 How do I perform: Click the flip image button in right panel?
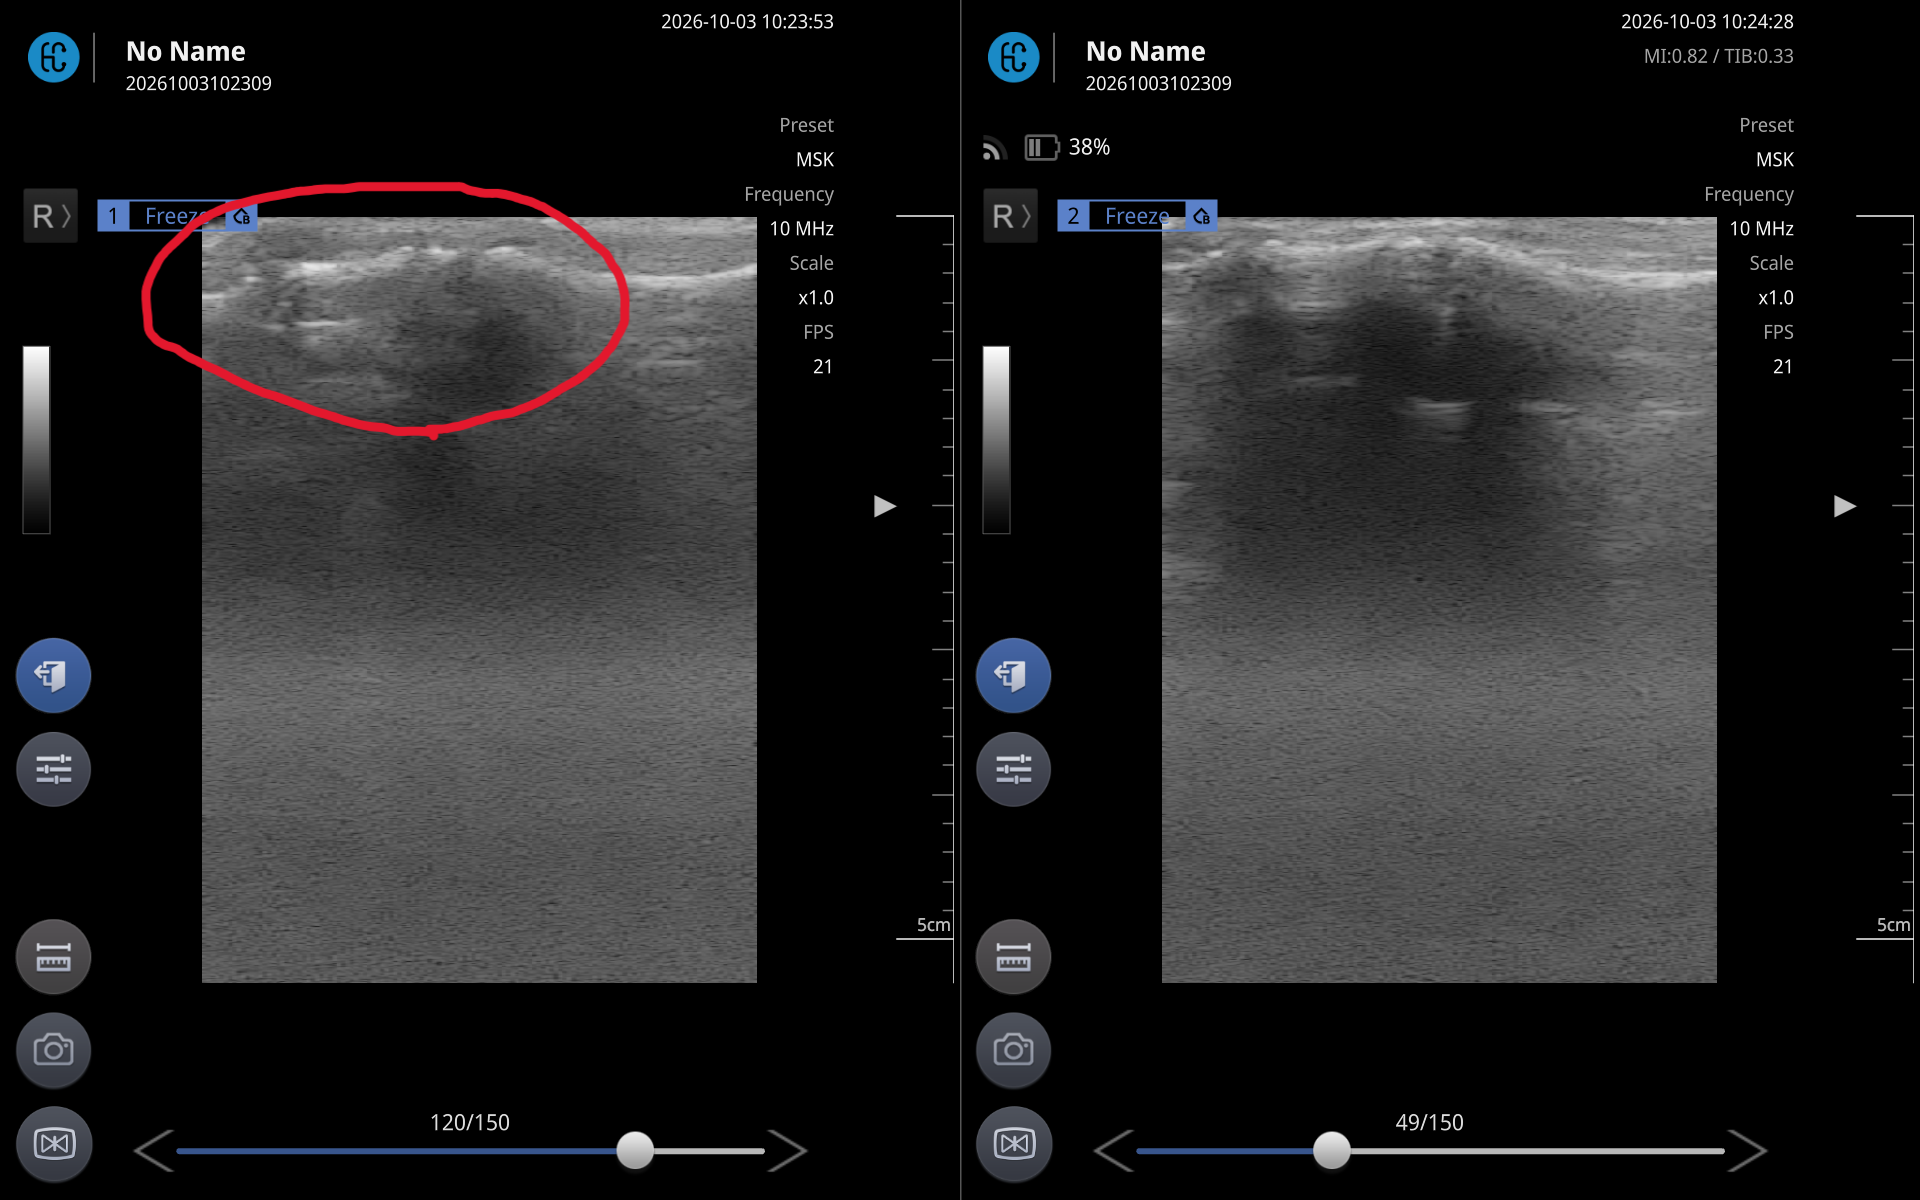(1013, 1143)
